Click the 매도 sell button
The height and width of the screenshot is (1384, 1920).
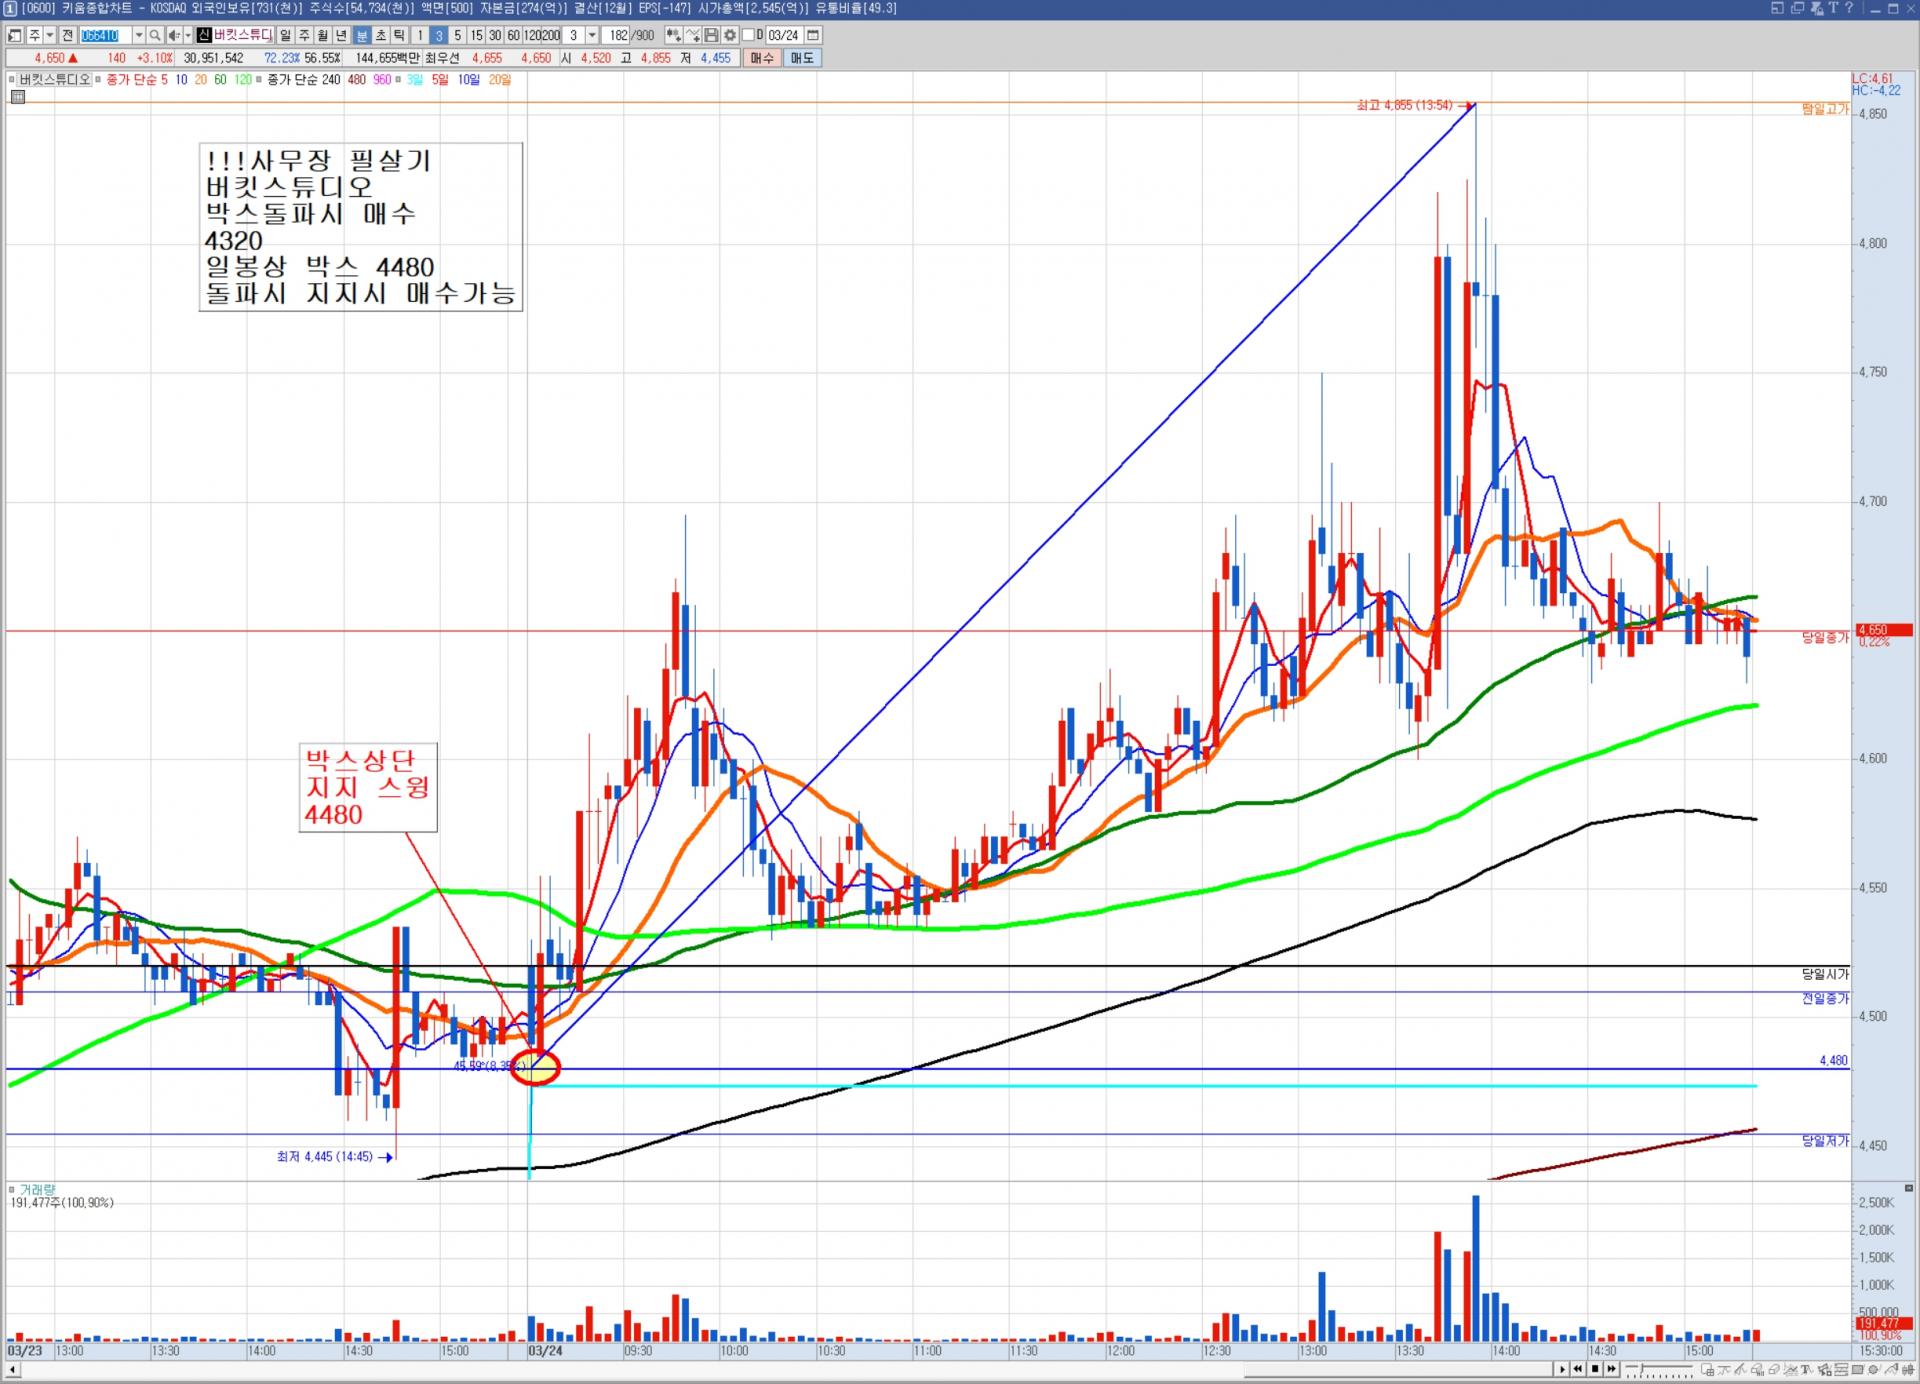click(x=802, y=58)
